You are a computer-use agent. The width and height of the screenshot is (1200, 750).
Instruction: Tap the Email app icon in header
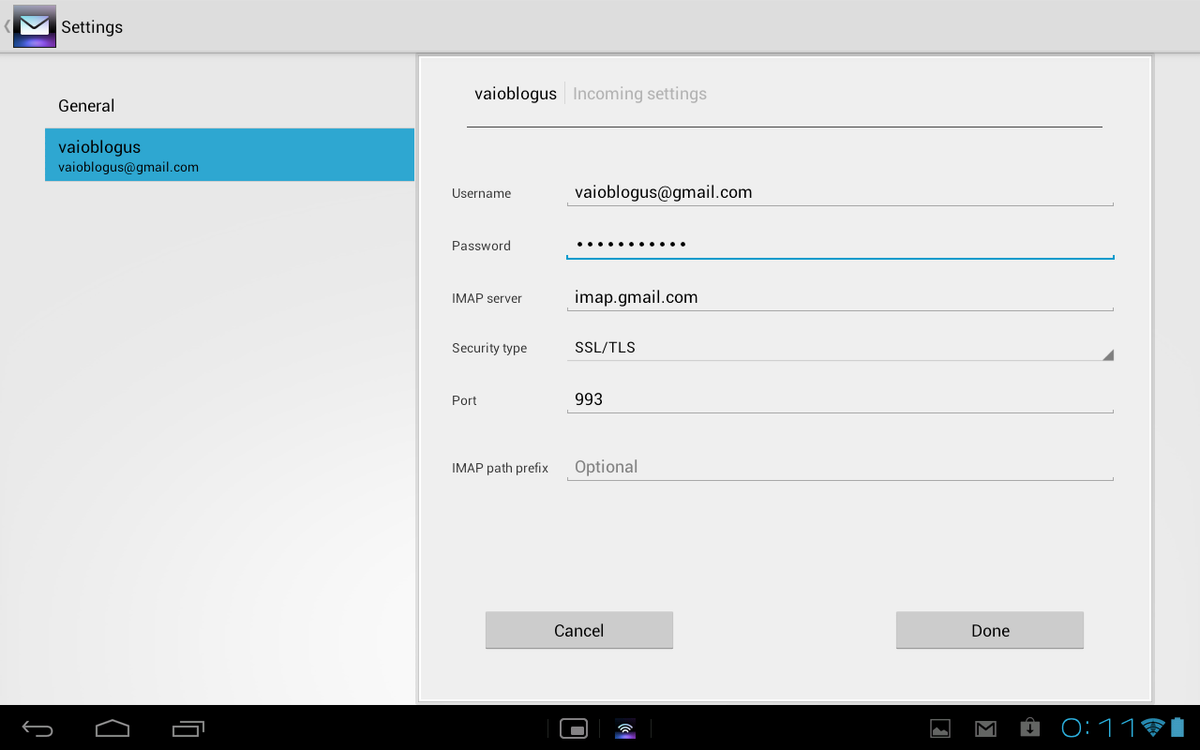pos(34,27)
